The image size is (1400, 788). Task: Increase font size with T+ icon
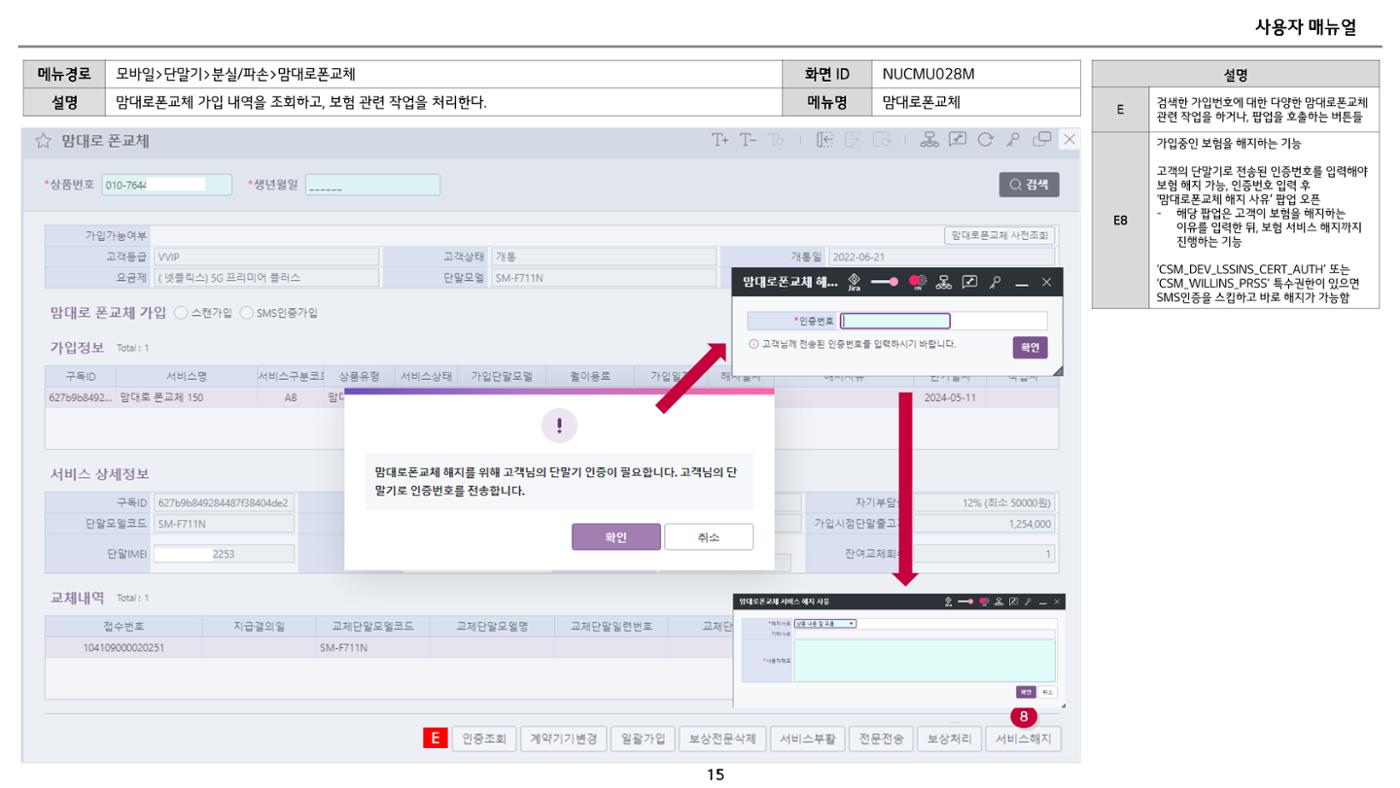[720, 140]
